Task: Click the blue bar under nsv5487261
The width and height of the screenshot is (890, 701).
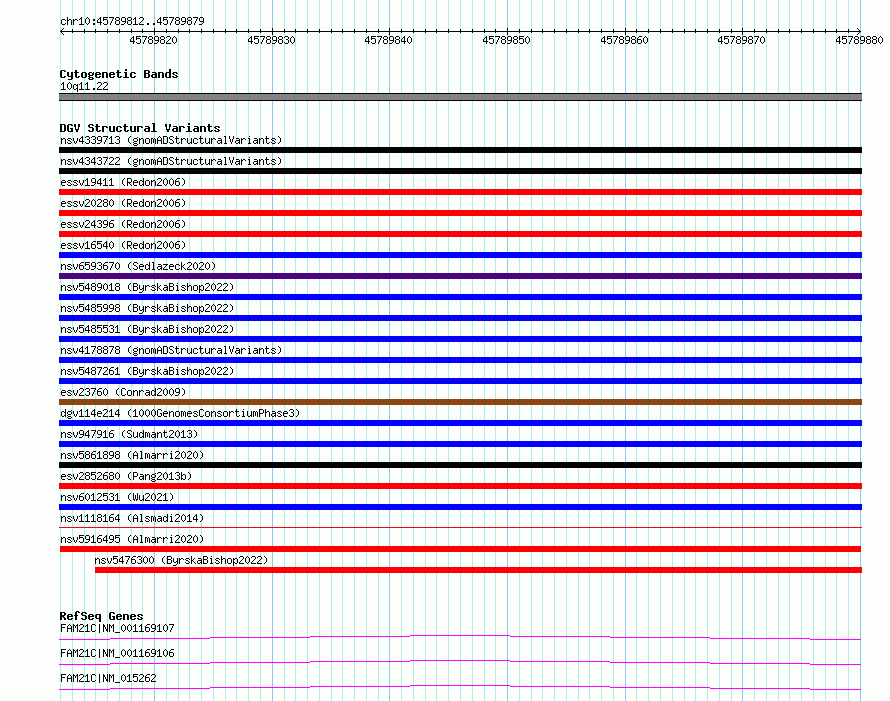Action: tap(460, 381)
